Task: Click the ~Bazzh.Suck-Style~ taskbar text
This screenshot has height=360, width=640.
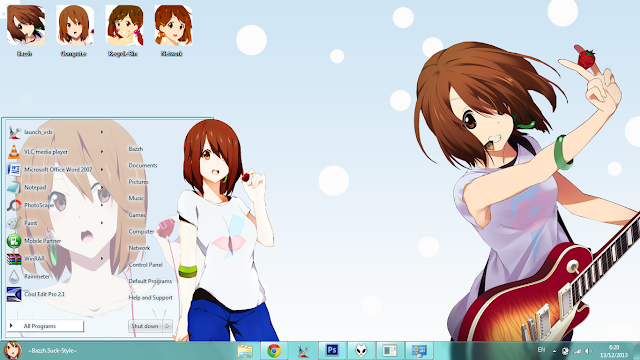Action: [52, 351]
